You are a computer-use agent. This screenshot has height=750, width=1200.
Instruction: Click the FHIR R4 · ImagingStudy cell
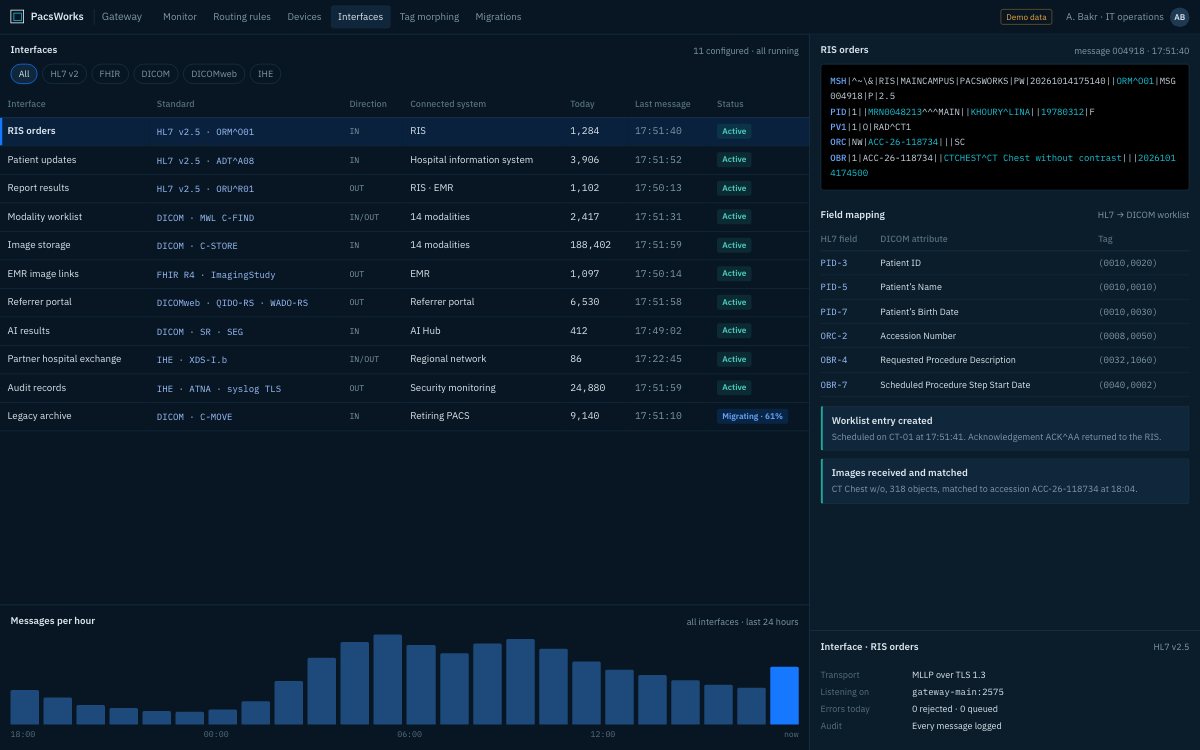point(216,274)
